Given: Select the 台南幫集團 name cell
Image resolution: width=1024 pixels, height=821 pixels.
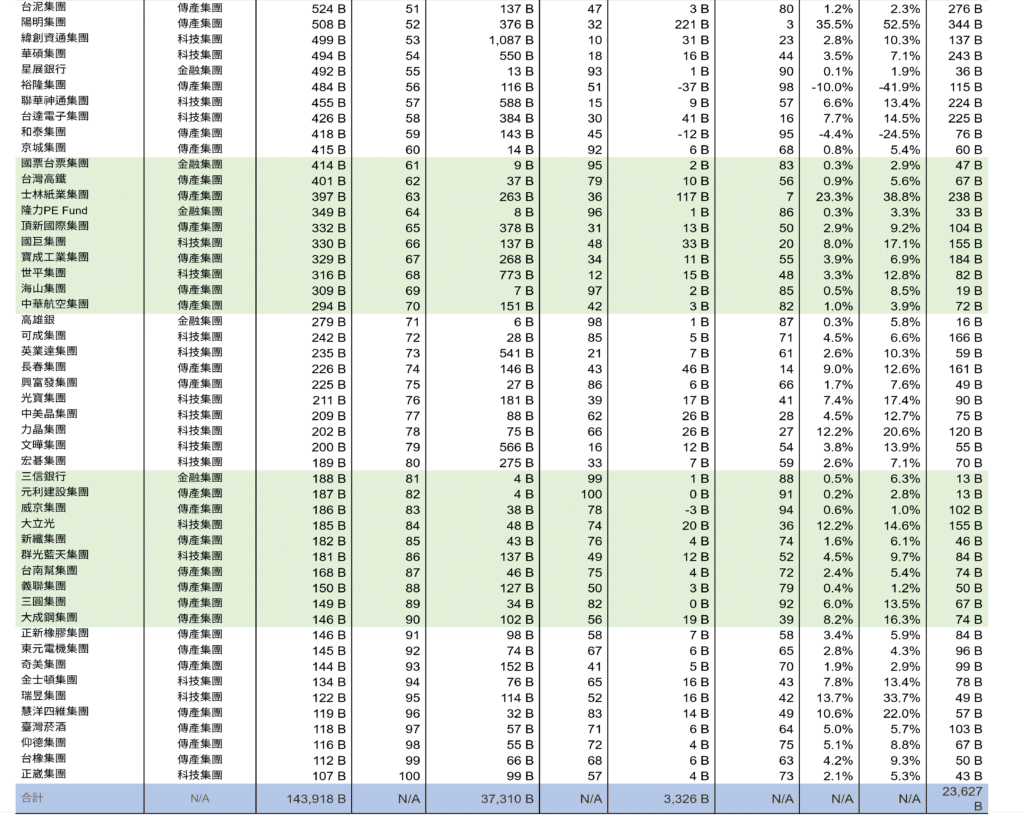Looking at the screenshot, I should (x=49, y=571).
